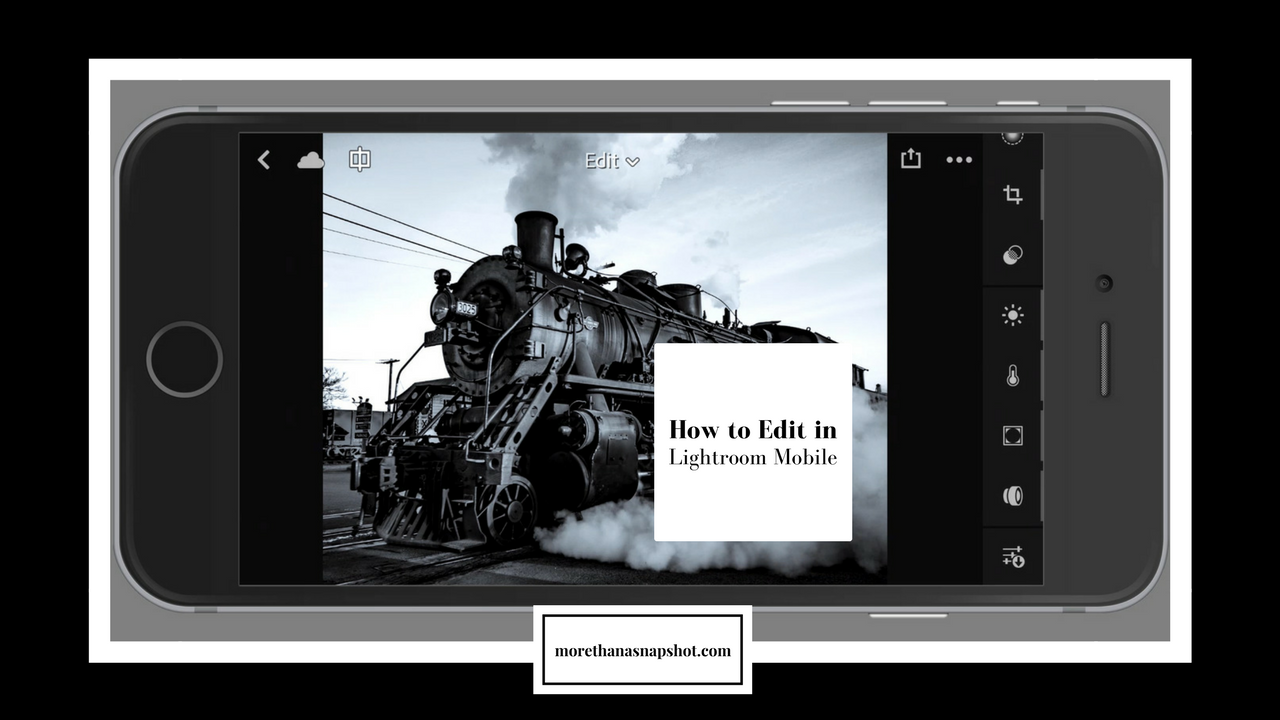The image size is (1280, 720).
Task: Open the three-dot more options menu
Action: point(959,160)
